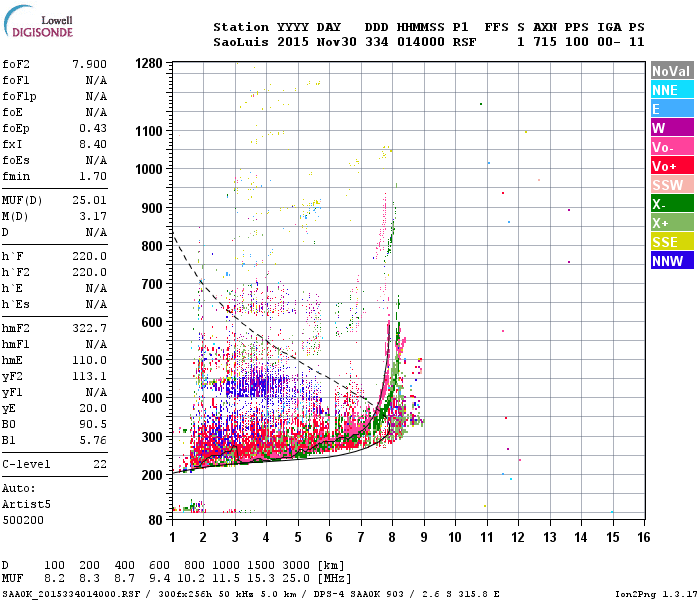Click the M(D) value 3.17
The height and width of the screenshot is (600, 700).
click(x=93, y=216)
